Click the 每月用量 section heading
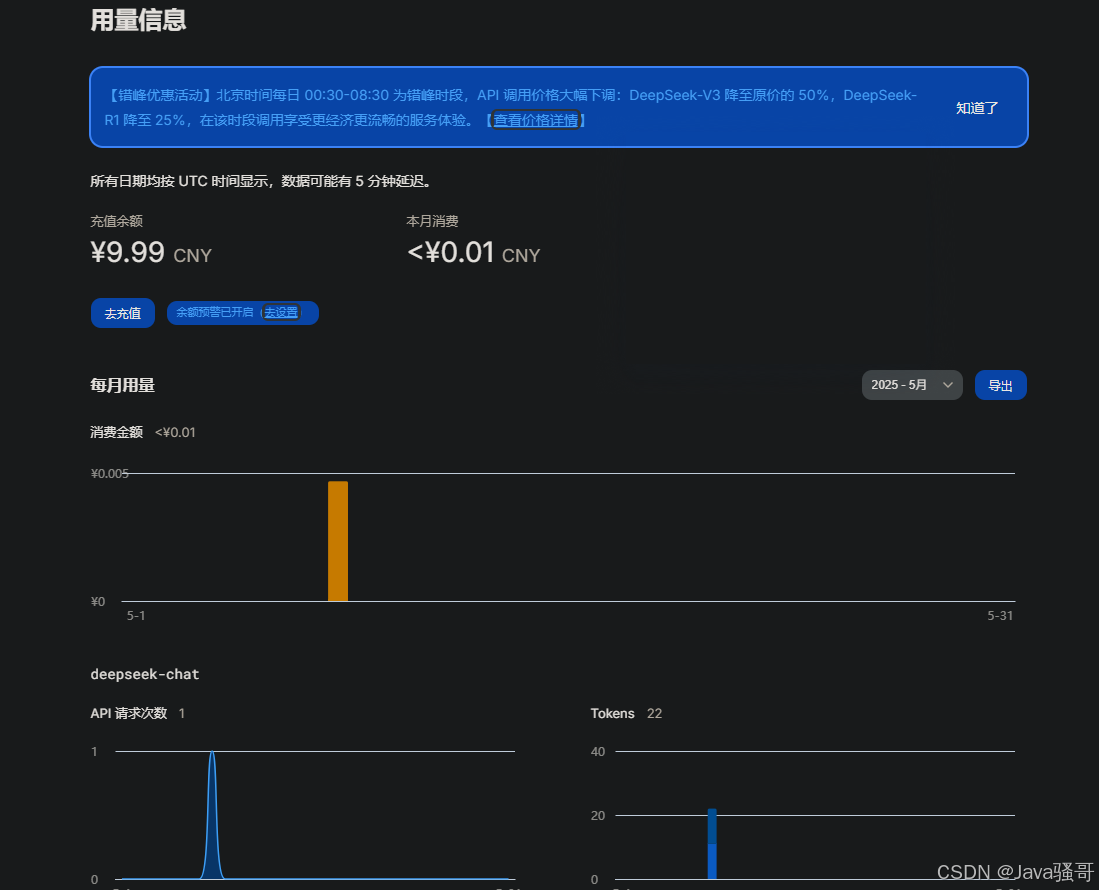 (x=123, y=385)
